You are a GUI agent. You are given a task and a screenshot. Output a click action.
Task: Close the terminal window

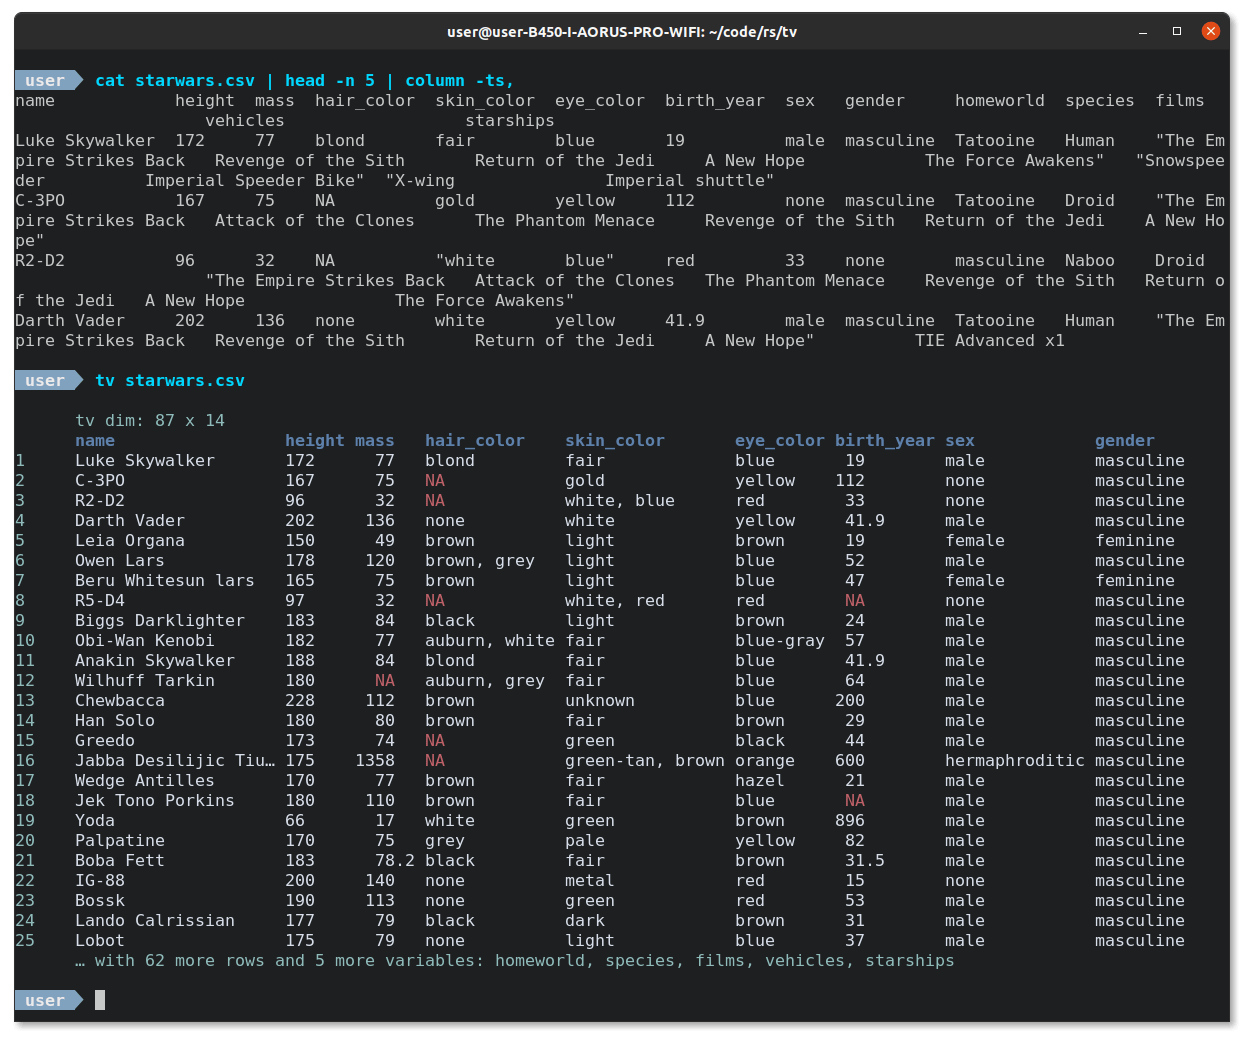(1210, 32)
